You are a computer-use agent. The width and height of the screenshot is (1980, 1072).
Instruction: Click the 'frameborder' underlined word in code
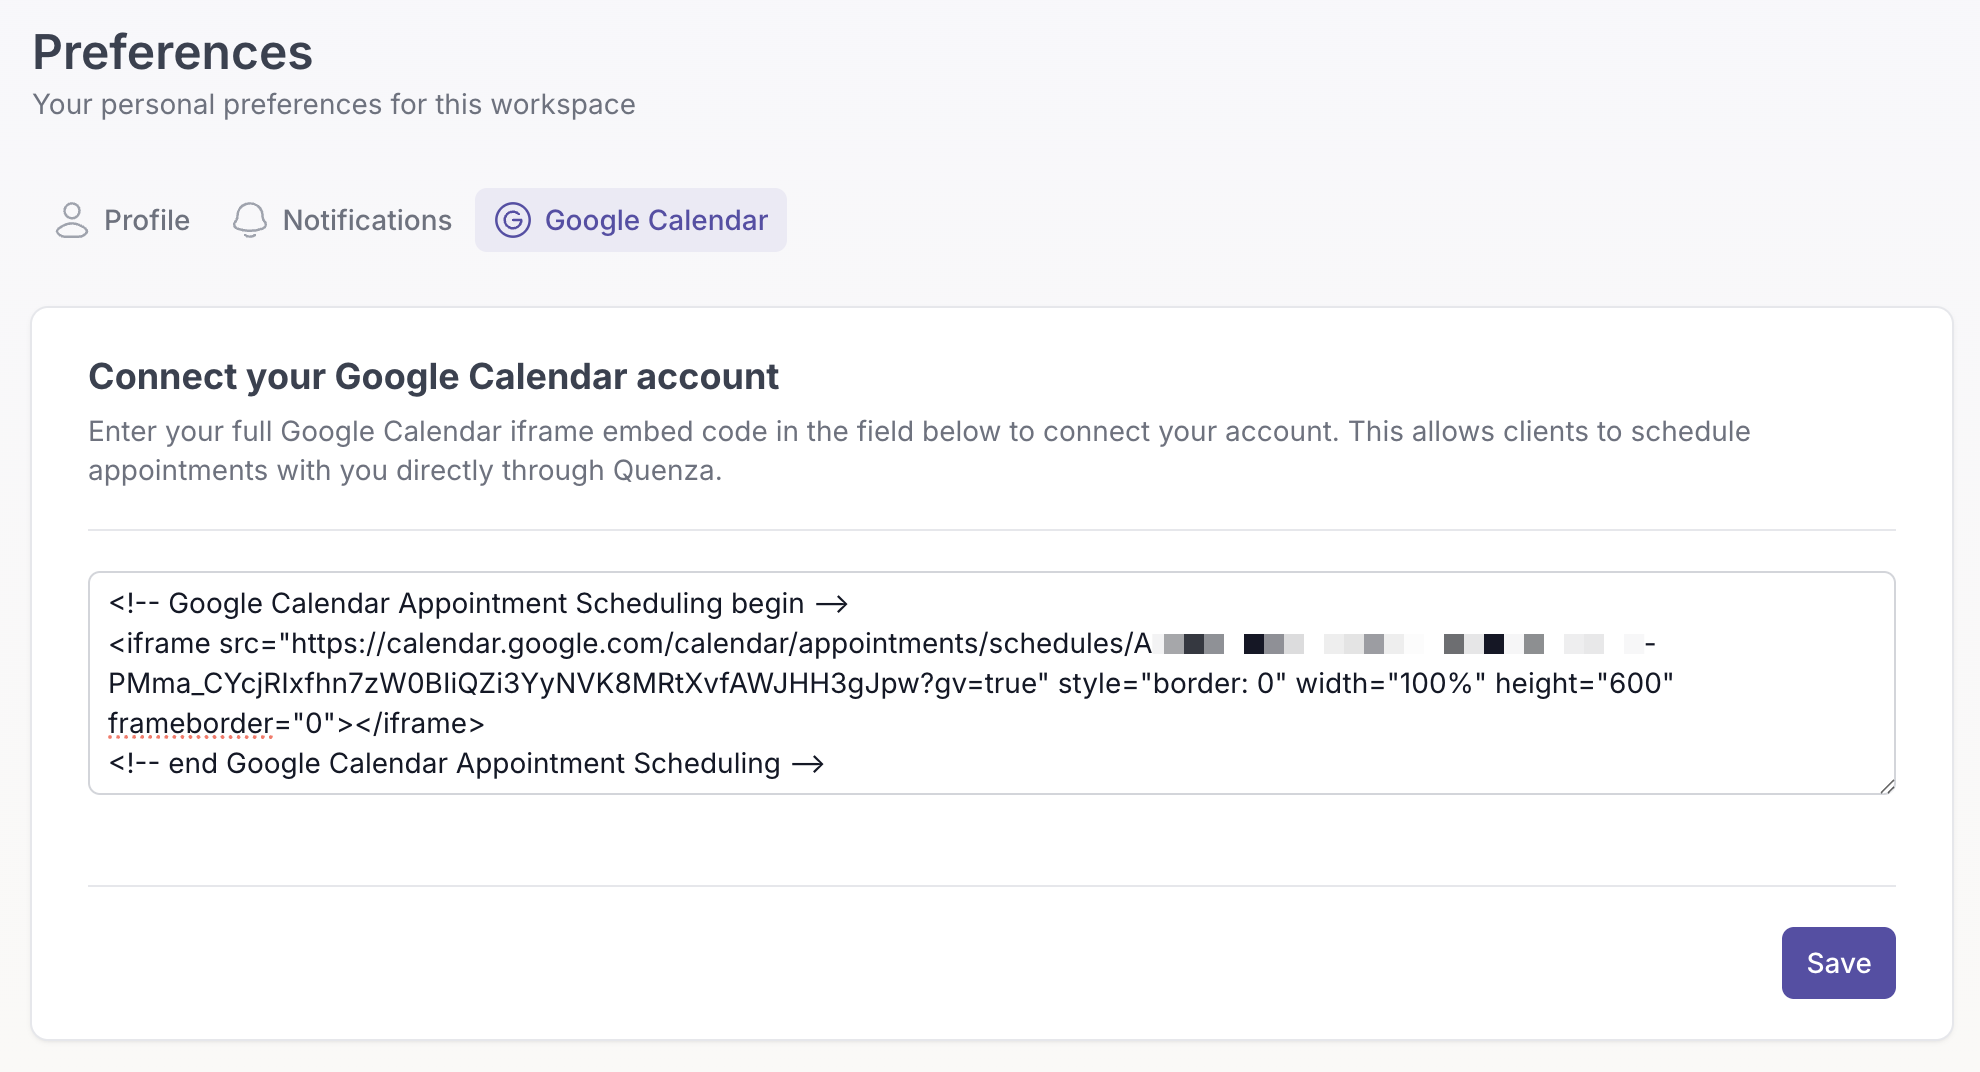tap(190, 723)
